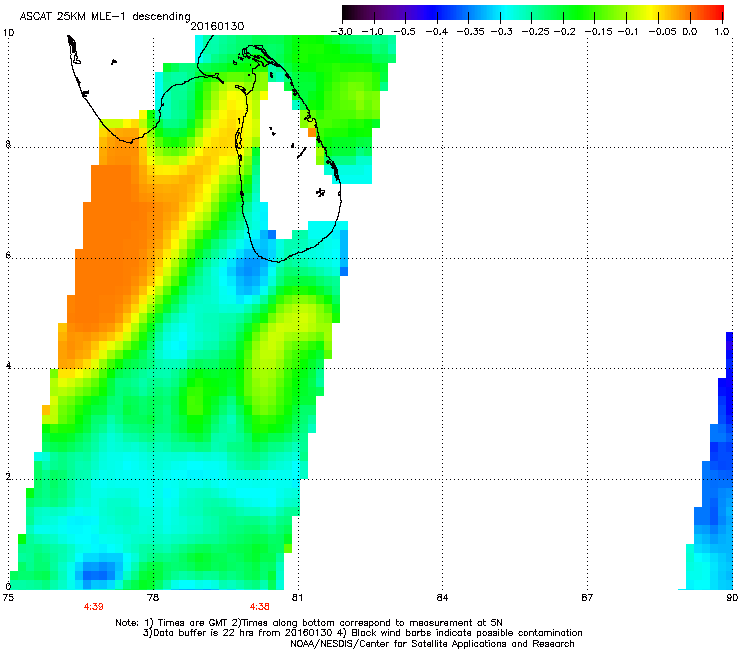Click latitude axis label 2
The image size is (740, 650).
point(8,477)
